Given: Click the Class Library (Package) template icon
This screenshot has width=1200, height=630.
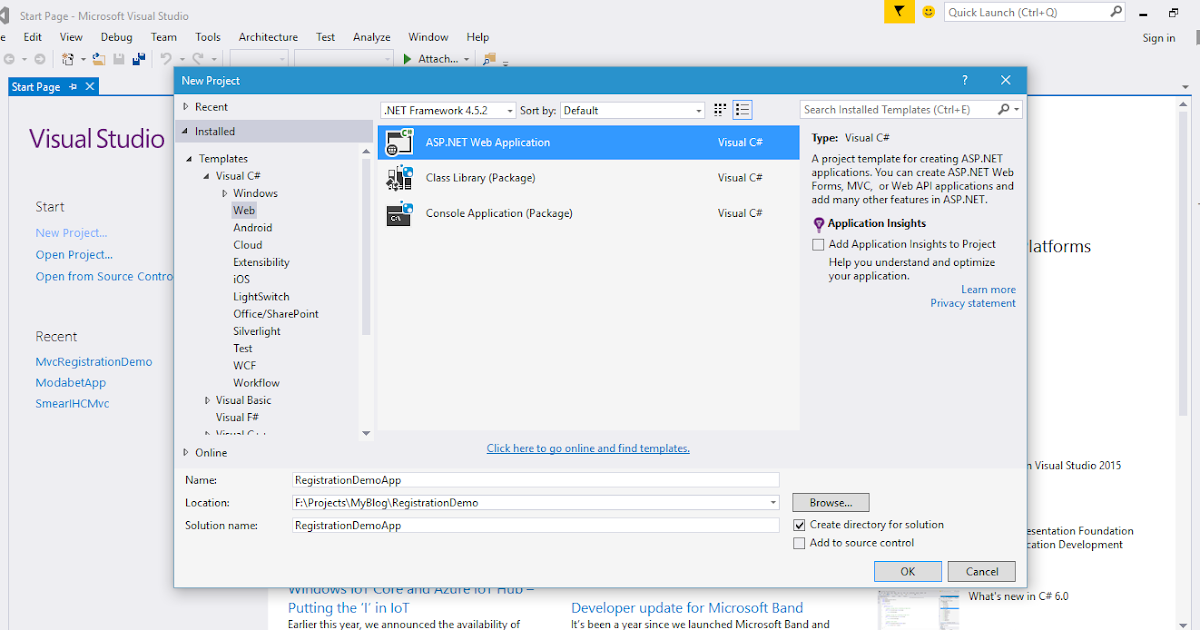Looking at the screenshot, I should click(400, 177).
